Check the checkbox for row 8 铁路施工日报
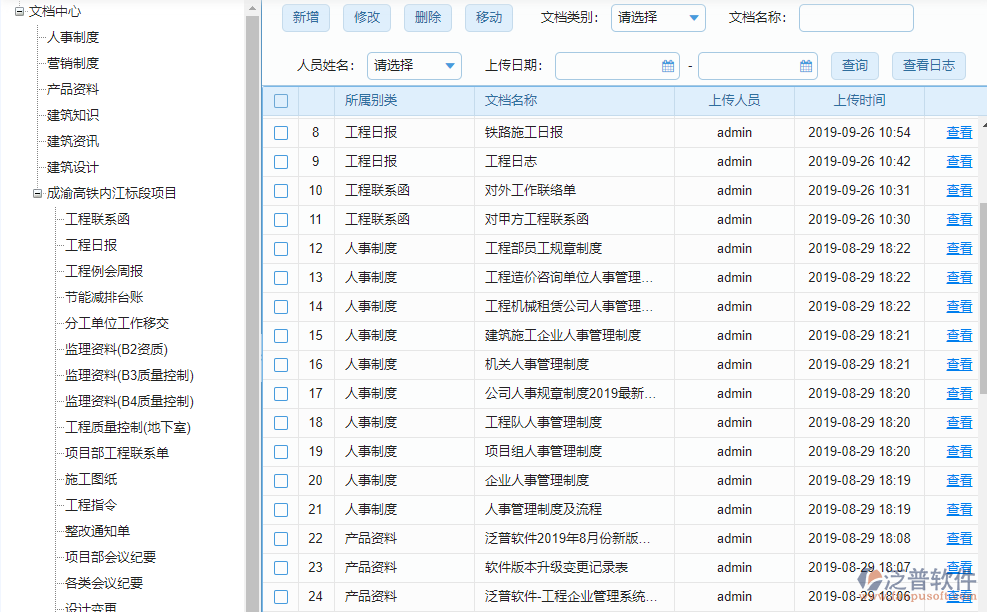The width and height of the screenshot is (987, 612). point(280,132)
